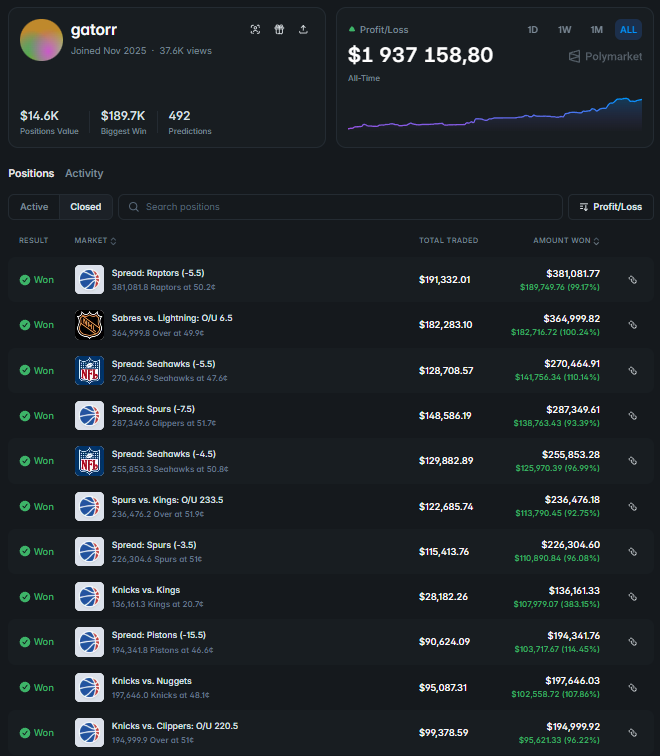Select the ALL profit/loss range
The image size is (660, 756).
pyautogui.click(x=628, y=30)
